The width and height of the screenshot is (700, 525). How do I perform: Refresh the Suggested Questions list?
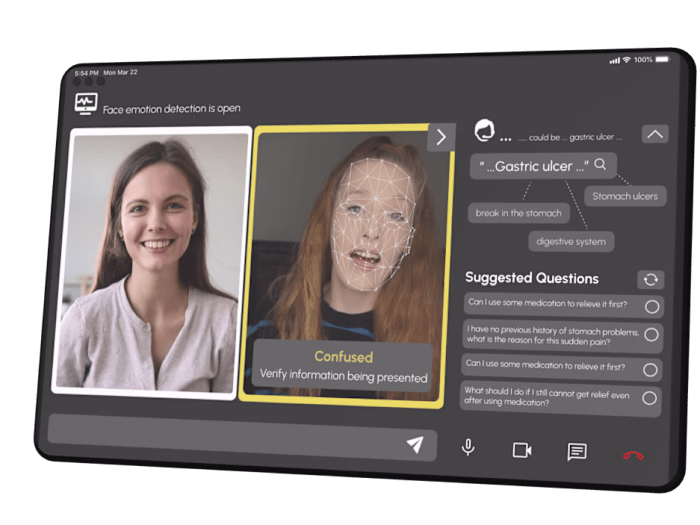tap(651, 279)
